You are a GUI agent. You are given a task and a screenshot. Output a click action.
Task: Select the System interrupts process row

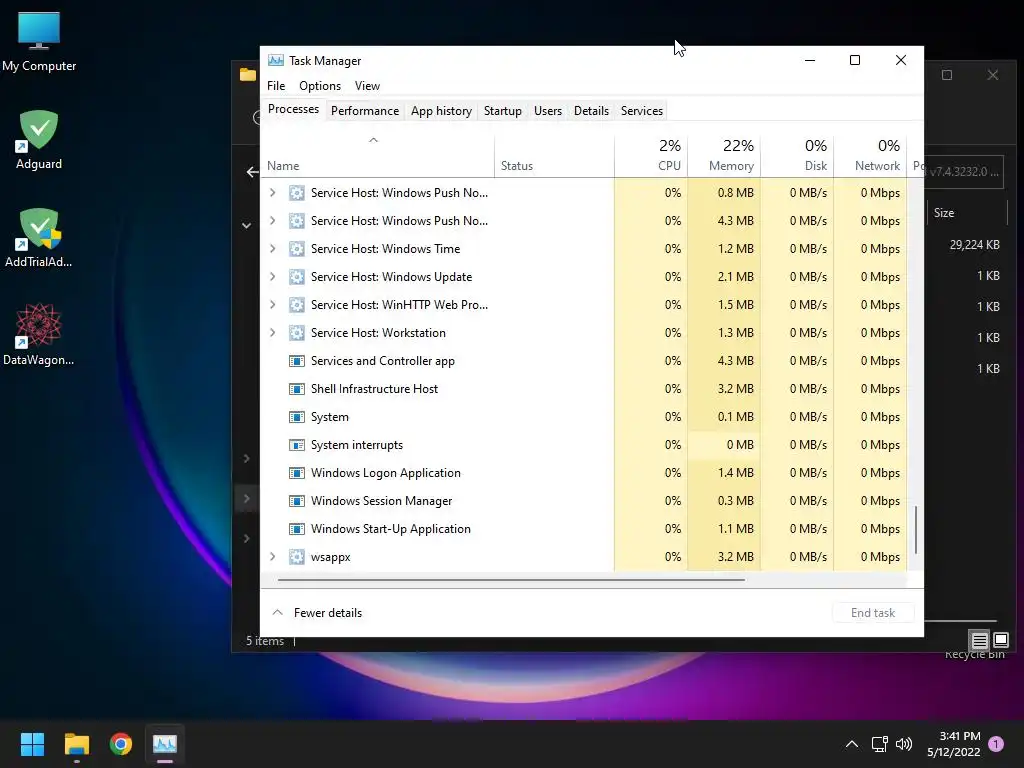[x=584, y=445]
